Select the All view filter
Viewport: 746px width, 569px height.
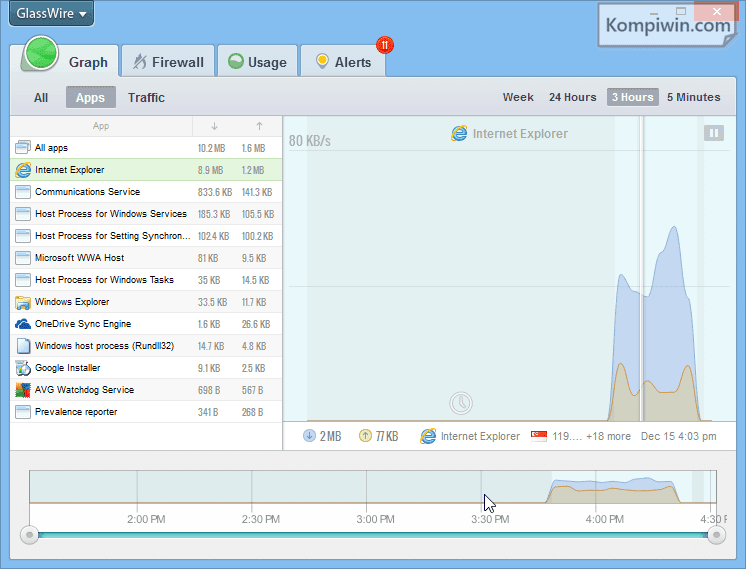41,98
